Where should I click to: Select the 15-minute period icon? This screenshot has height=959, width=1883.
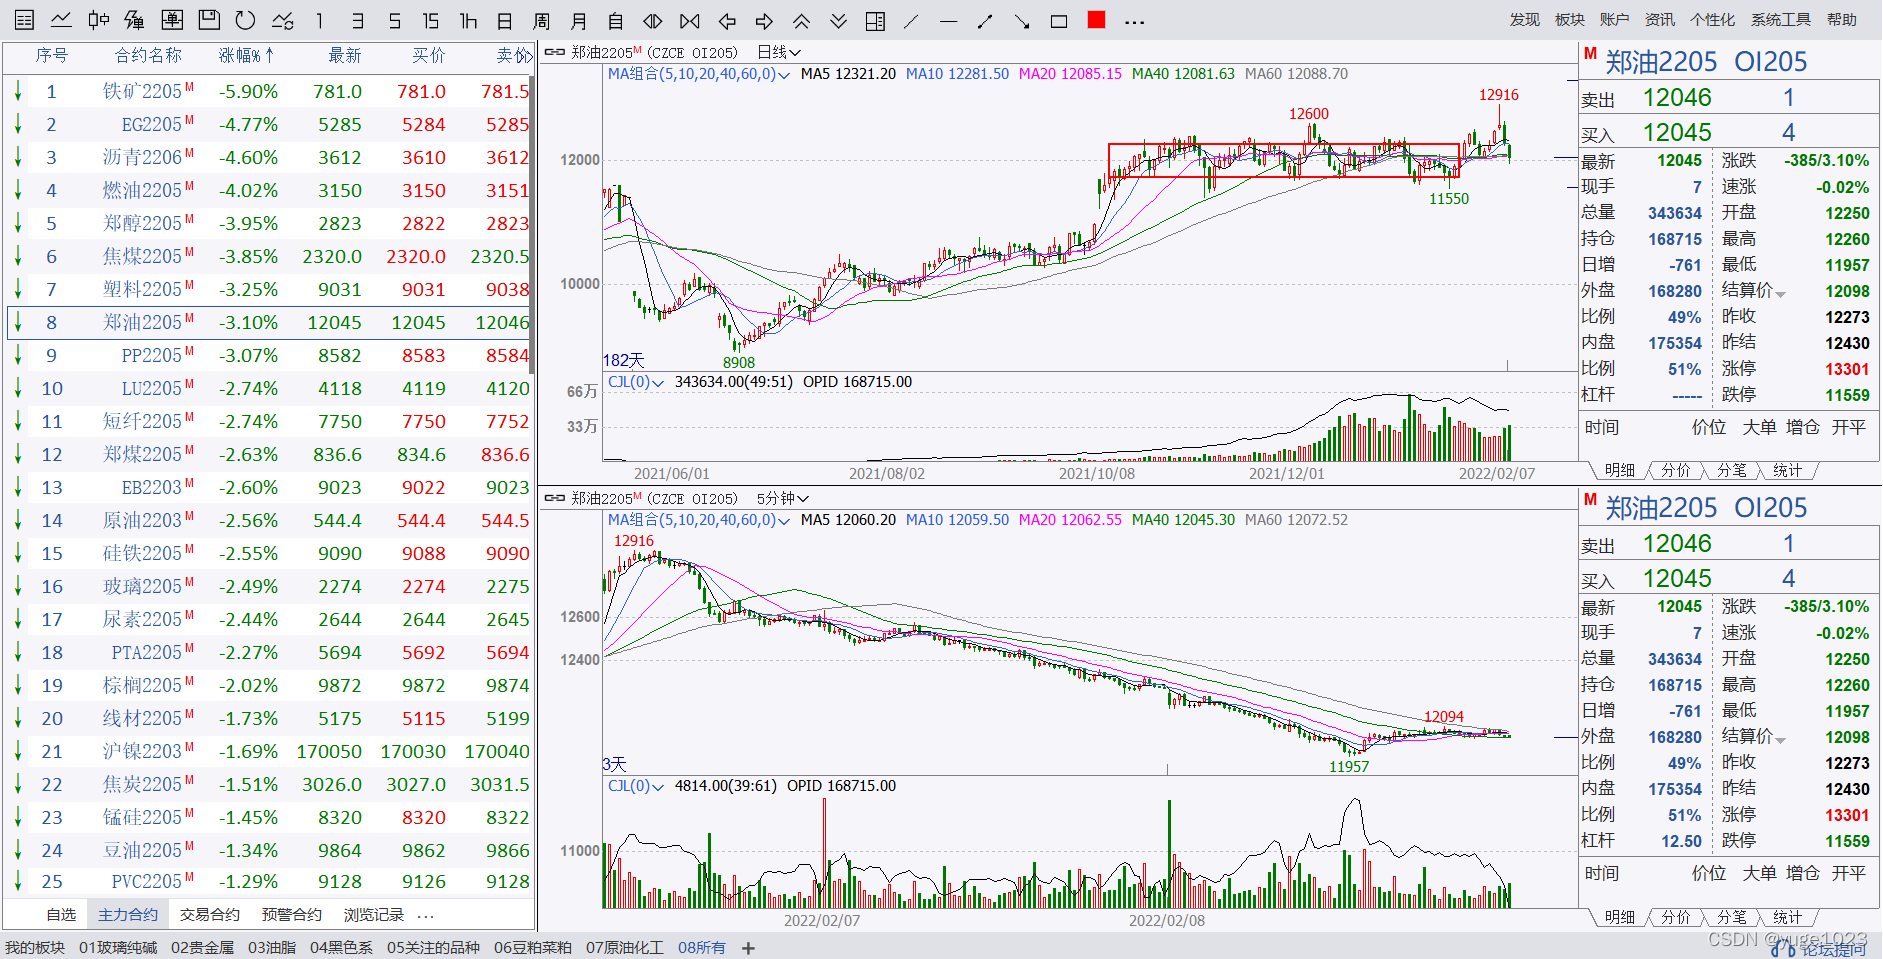tap(431, 20)
